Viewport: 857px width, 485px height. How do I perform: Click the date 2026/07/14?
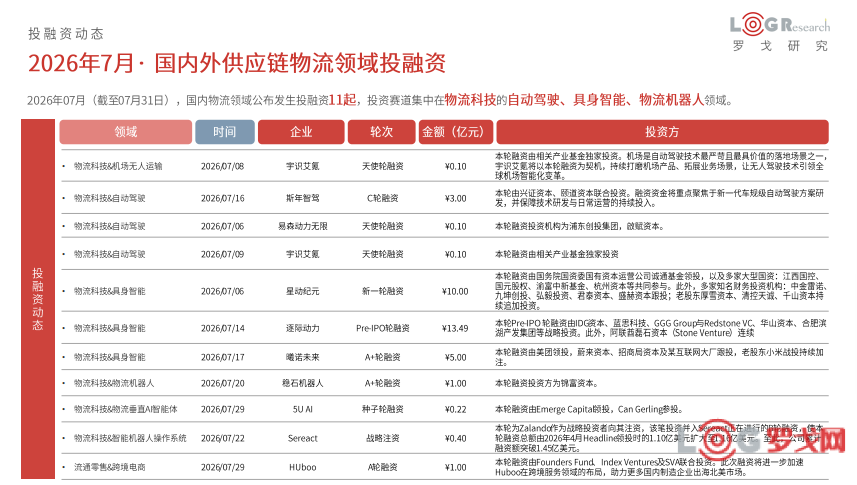click(x=222, y=329)
